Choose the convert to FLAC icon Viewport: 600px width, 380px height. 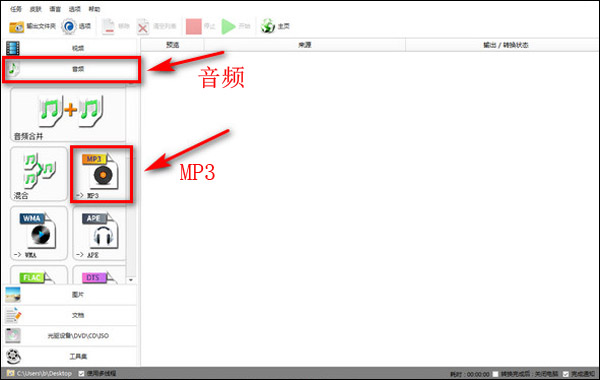(x=39, y=275)
